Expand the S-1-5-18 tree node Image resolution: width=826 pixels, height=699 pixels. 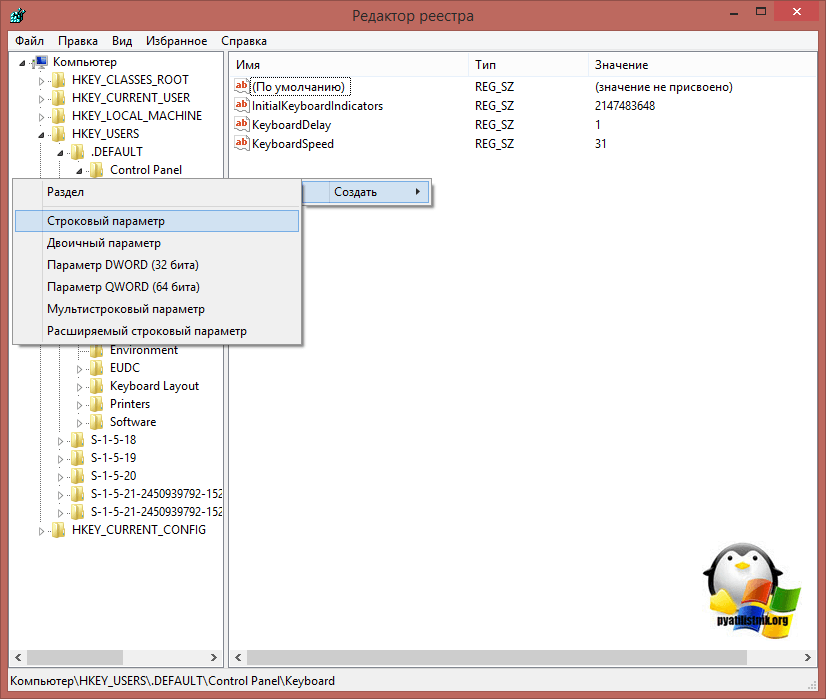(61, 440)
